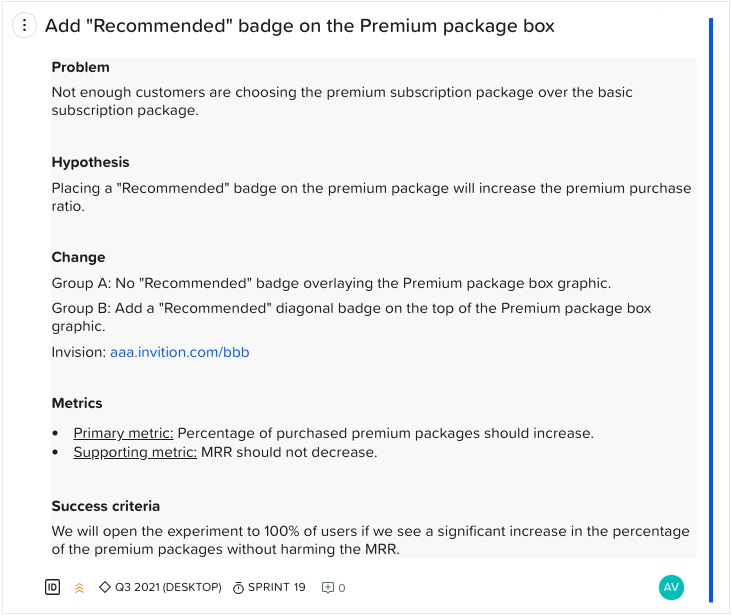Click the AV assignee avatar
The width and height of the screenshot is (732, 616).
(672, 587)
